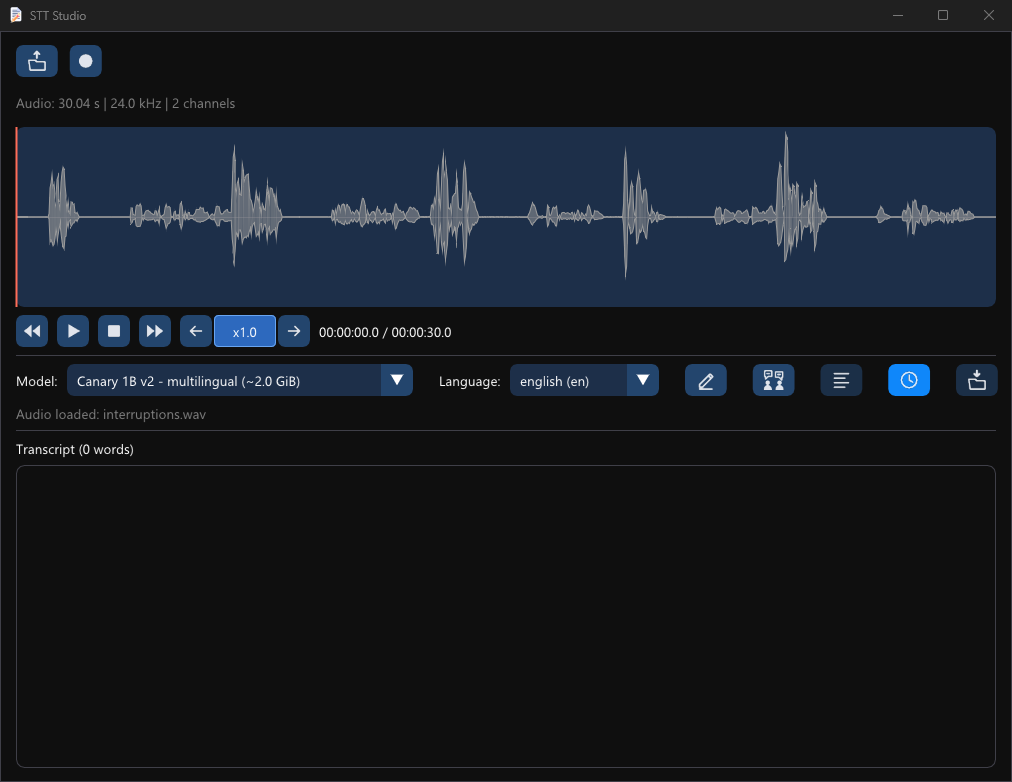Click the STT Studio app icon
This screenshot has height=782, width=1012.
click(x=15, y=15)
